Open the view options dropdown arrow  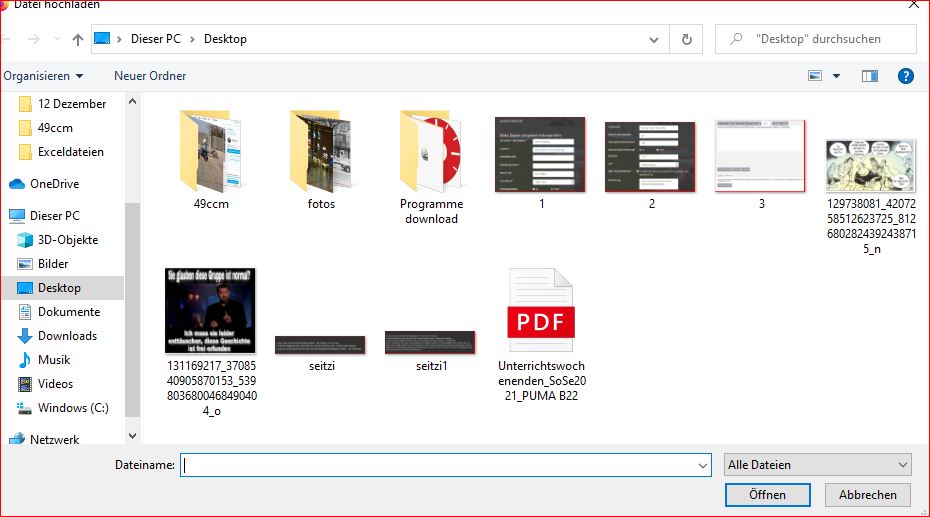pos(837,76)
